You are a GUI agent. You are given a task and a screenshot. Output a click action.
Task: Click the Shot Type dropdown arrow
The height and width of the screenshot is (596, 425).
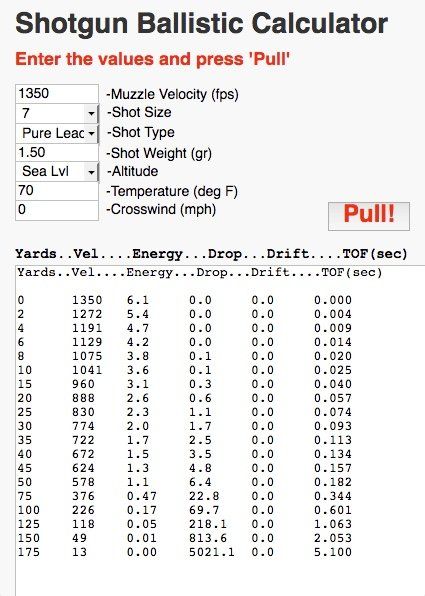click(91, 134)
